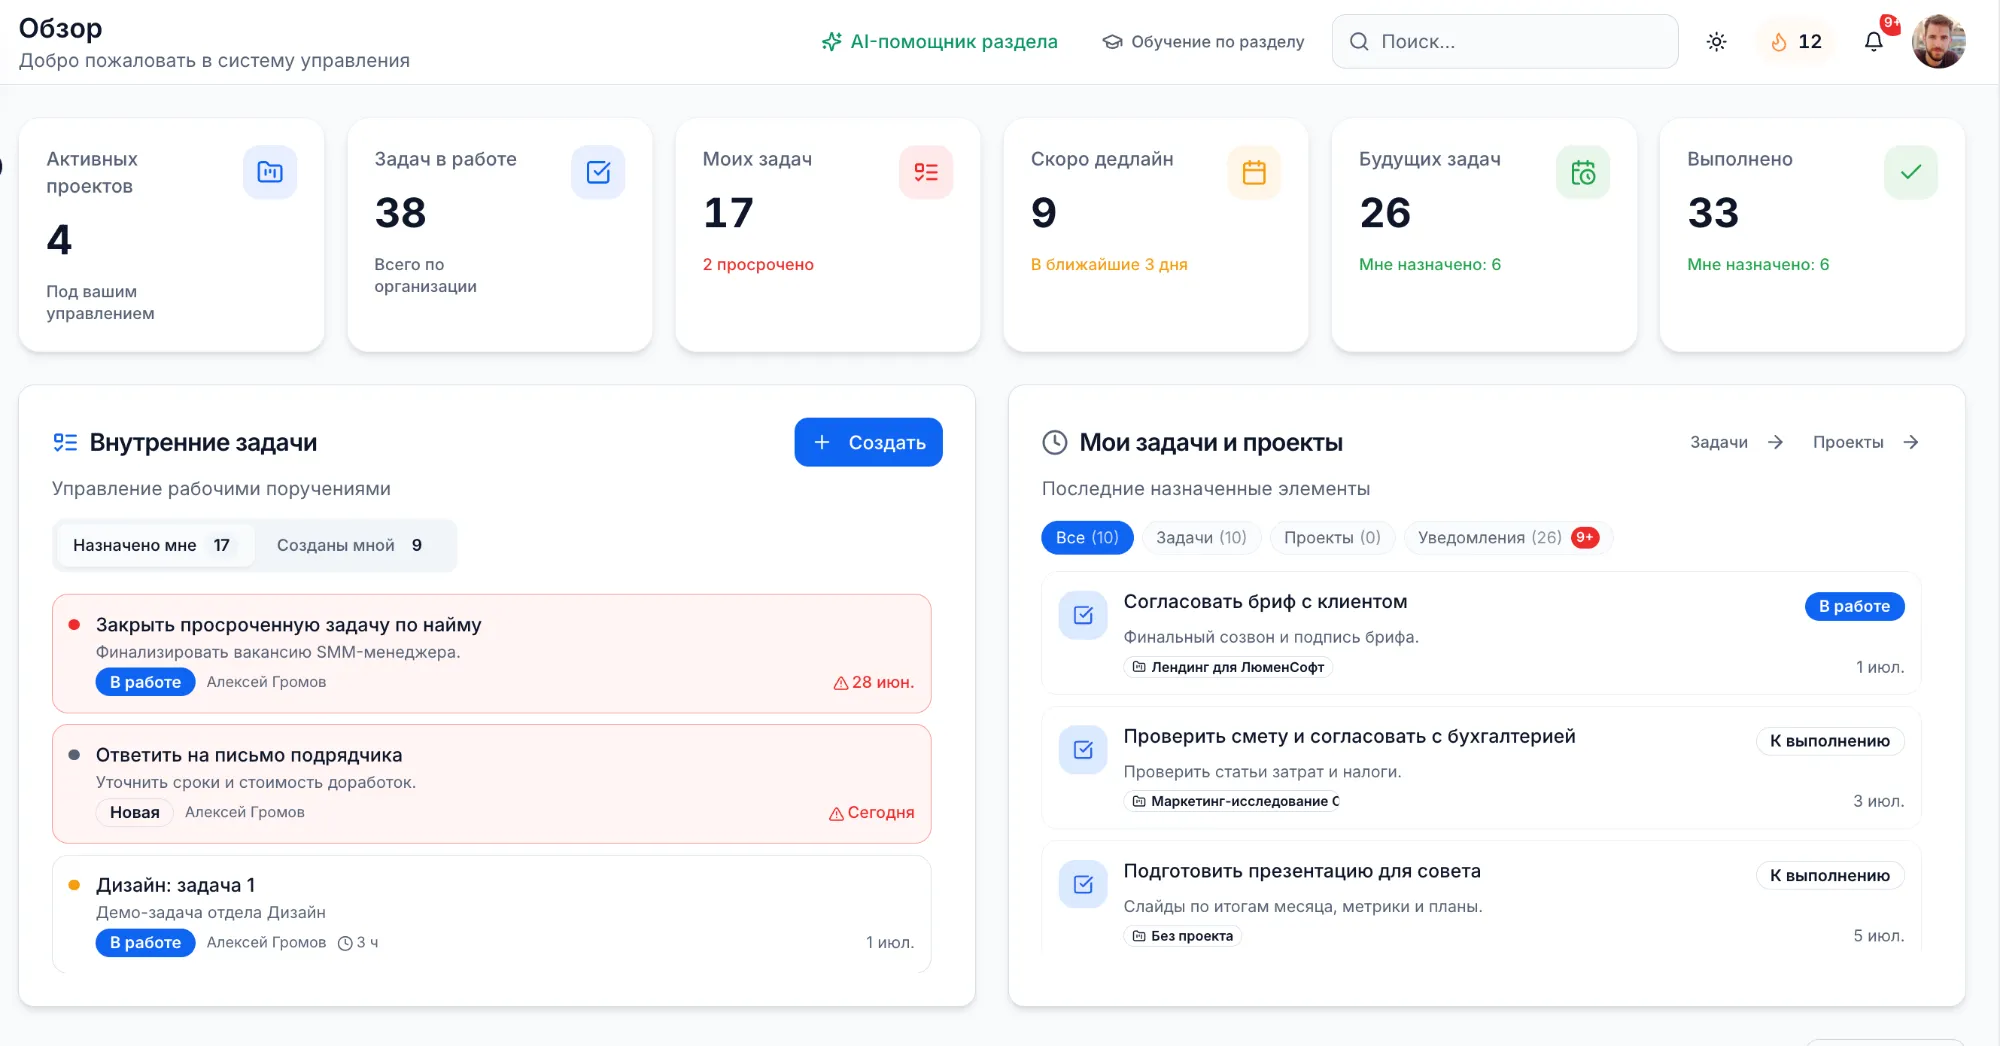Click the Новая status badge
Image resolution: width=2000 pixels, height=1046 pixels.
tap(134, 813)
